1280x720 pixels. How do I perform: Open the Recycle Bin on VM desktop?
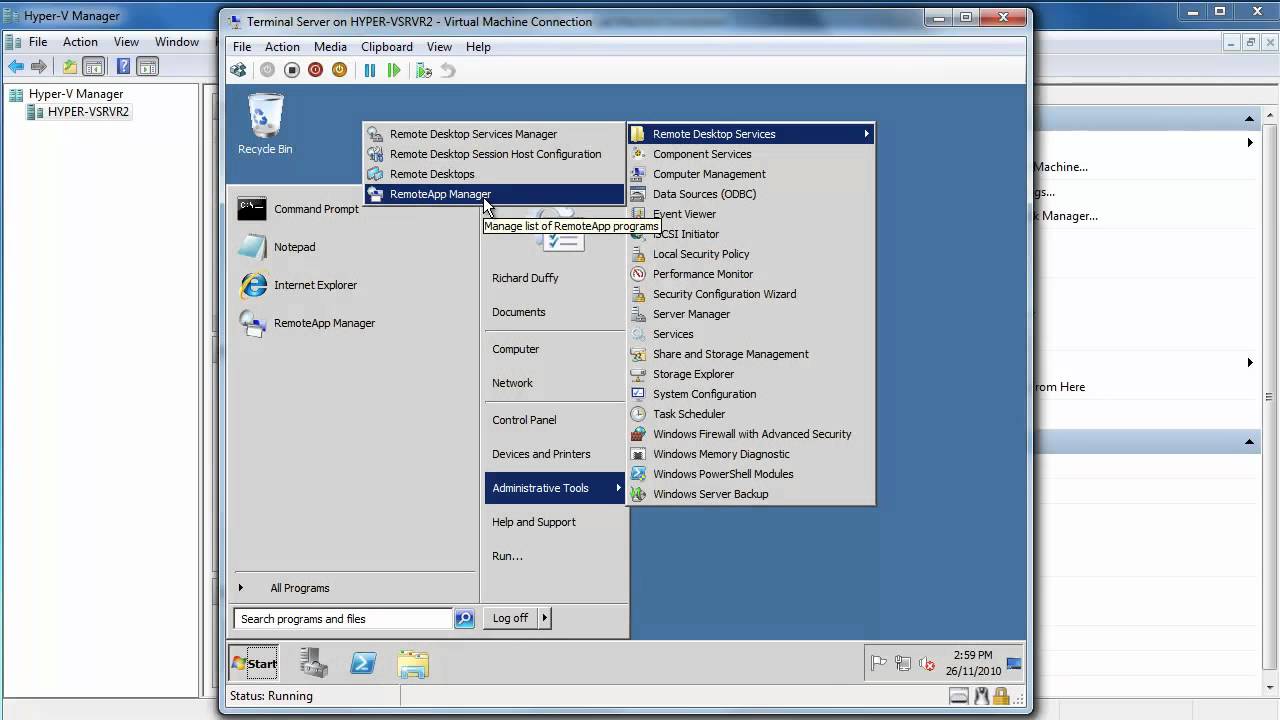pos(265,123)
